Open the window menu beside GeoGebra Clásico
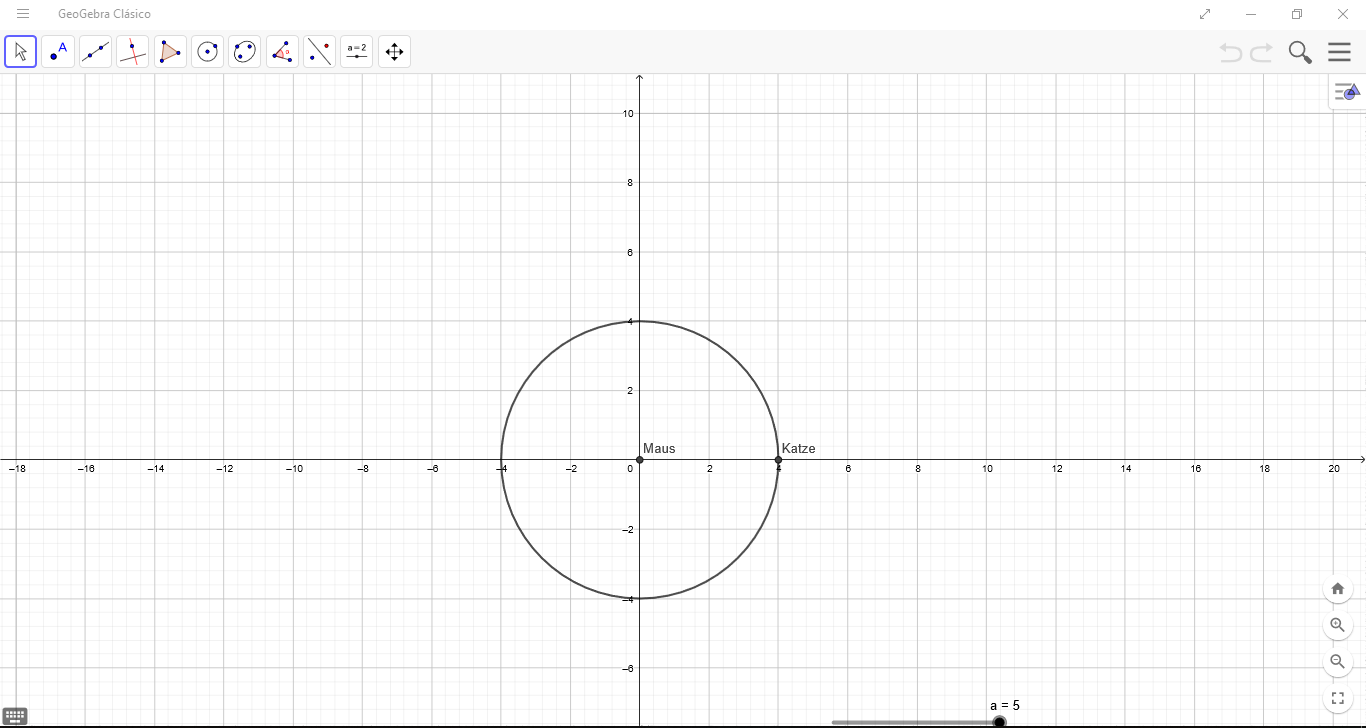This screenshot has height=728, width=1366. [22, 14]
